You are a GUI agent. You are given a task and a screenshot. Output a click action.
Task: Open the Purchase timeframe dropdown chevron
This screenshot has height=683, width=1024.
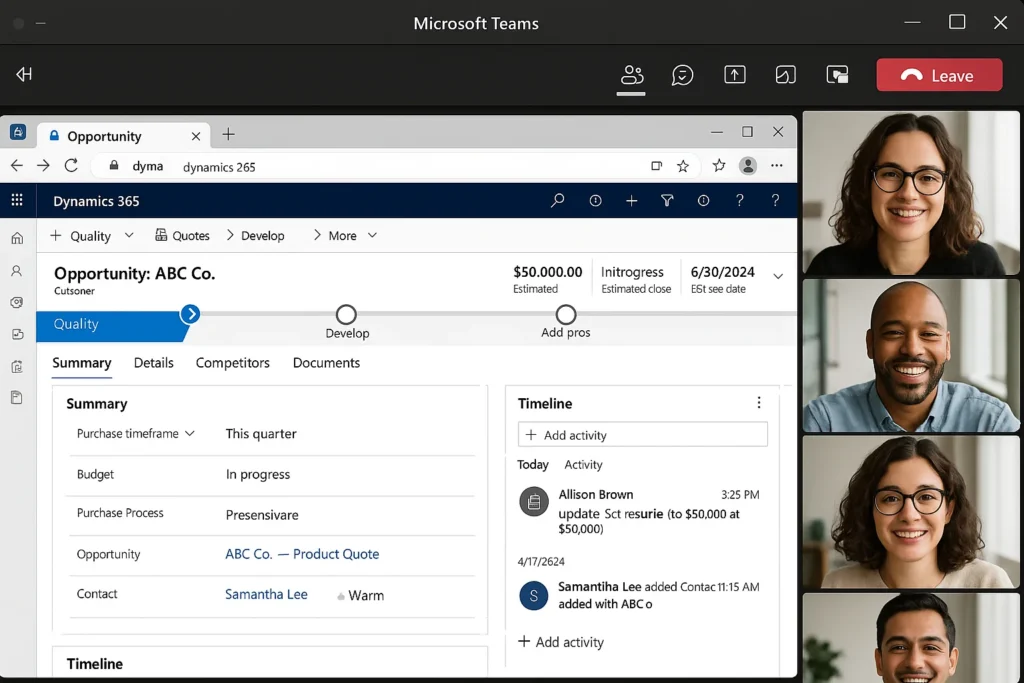point(190,434)
